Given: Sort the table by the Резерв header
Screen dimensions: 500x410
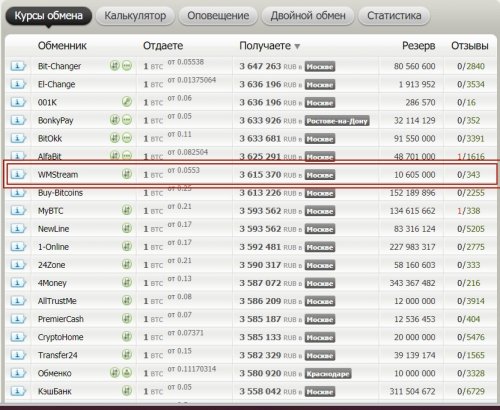Looking at the screenshot, I should tap(418, 46).
